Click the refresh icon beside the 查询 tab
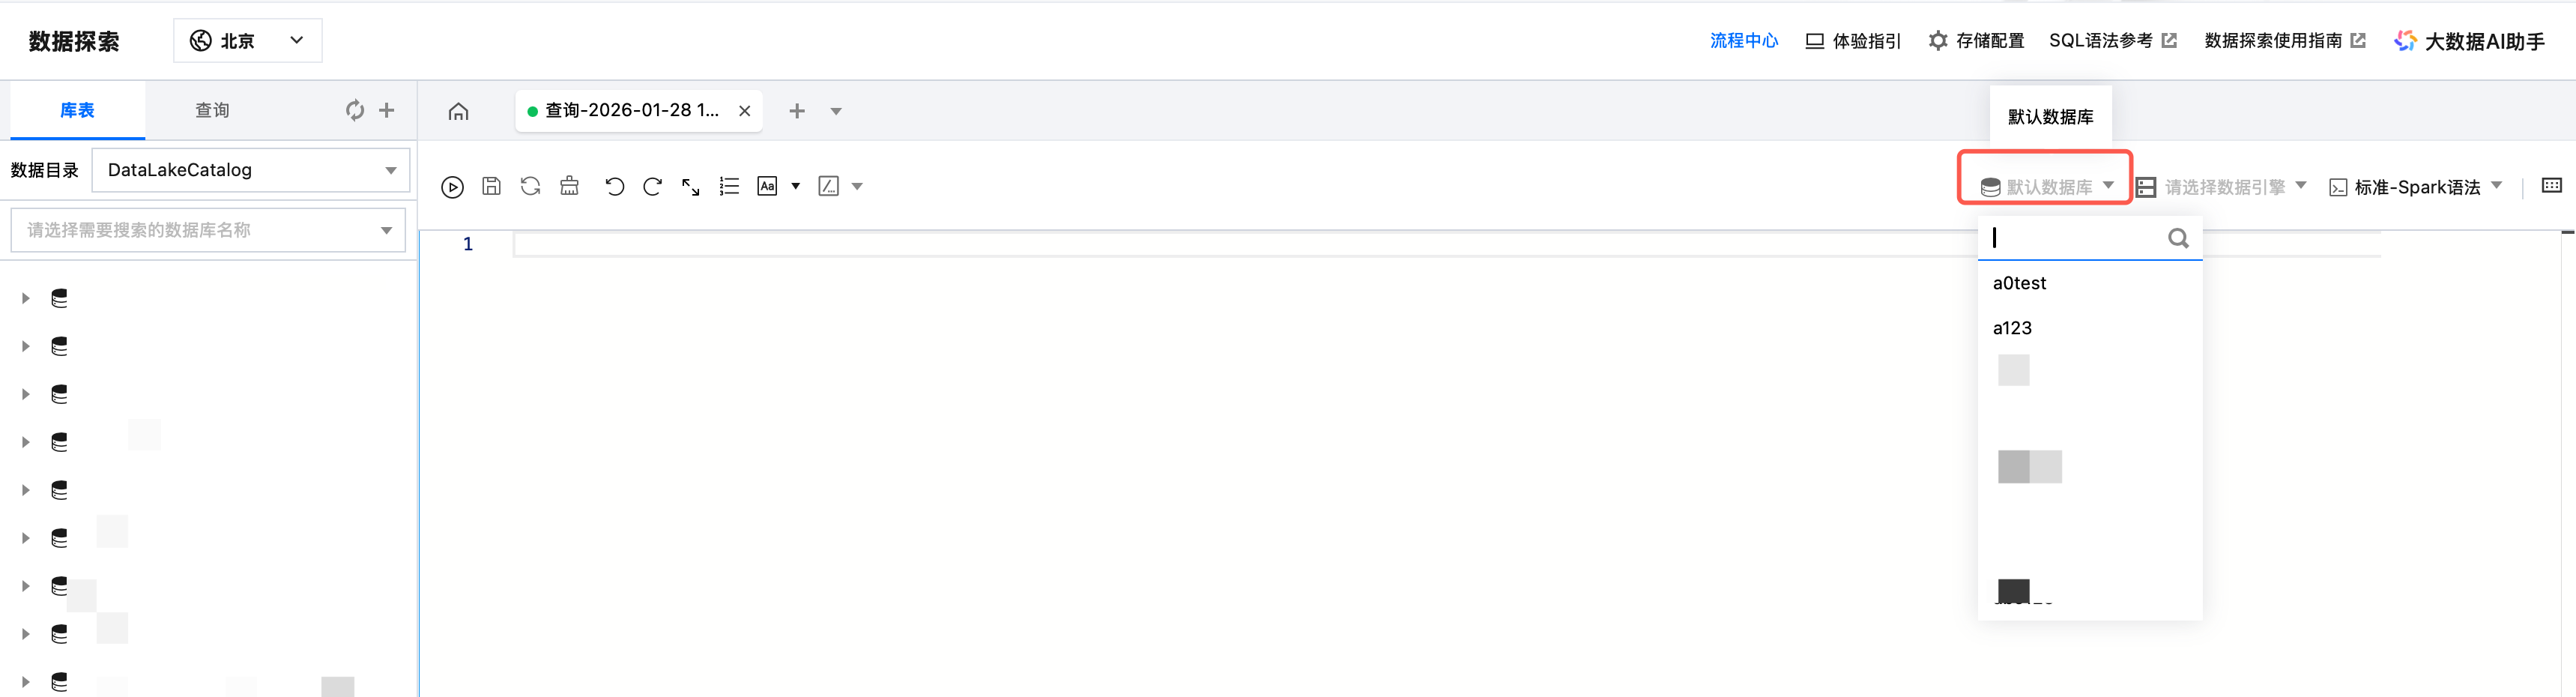 click(x=354, y=110)
